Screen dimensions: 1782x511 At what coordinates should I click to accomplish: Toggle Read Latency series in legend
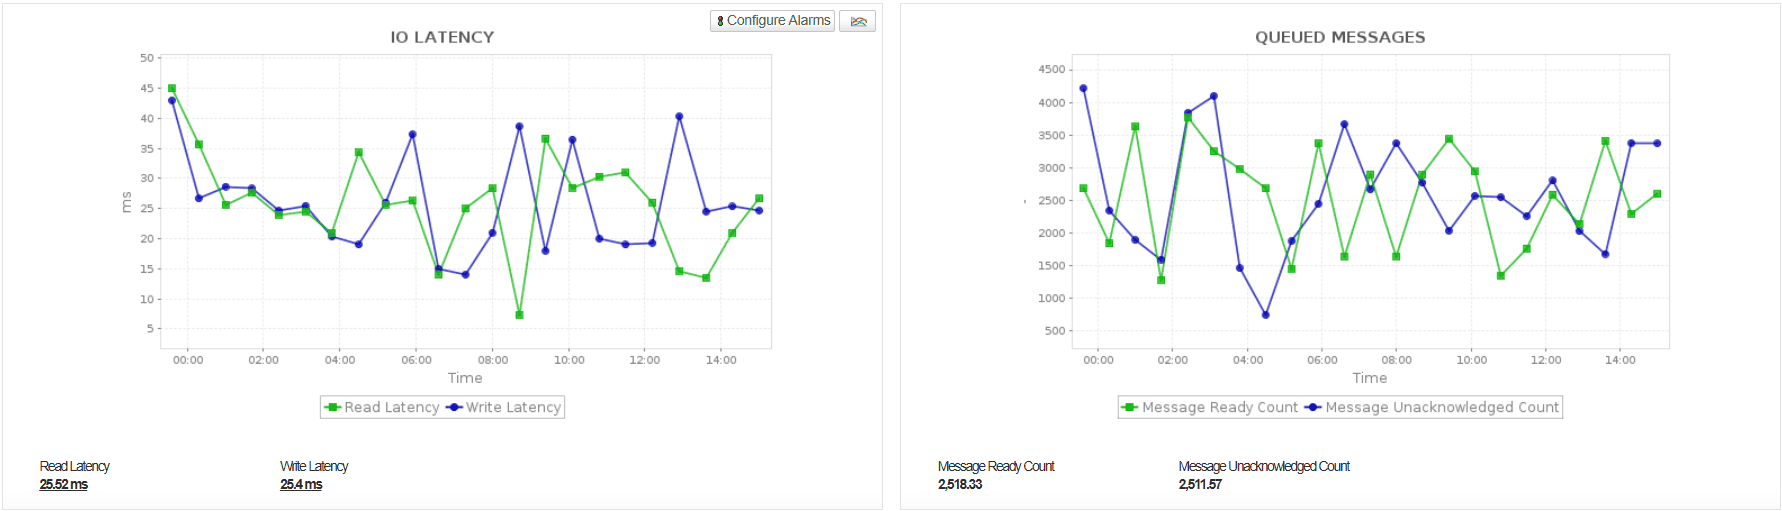[x=382, y=407]
